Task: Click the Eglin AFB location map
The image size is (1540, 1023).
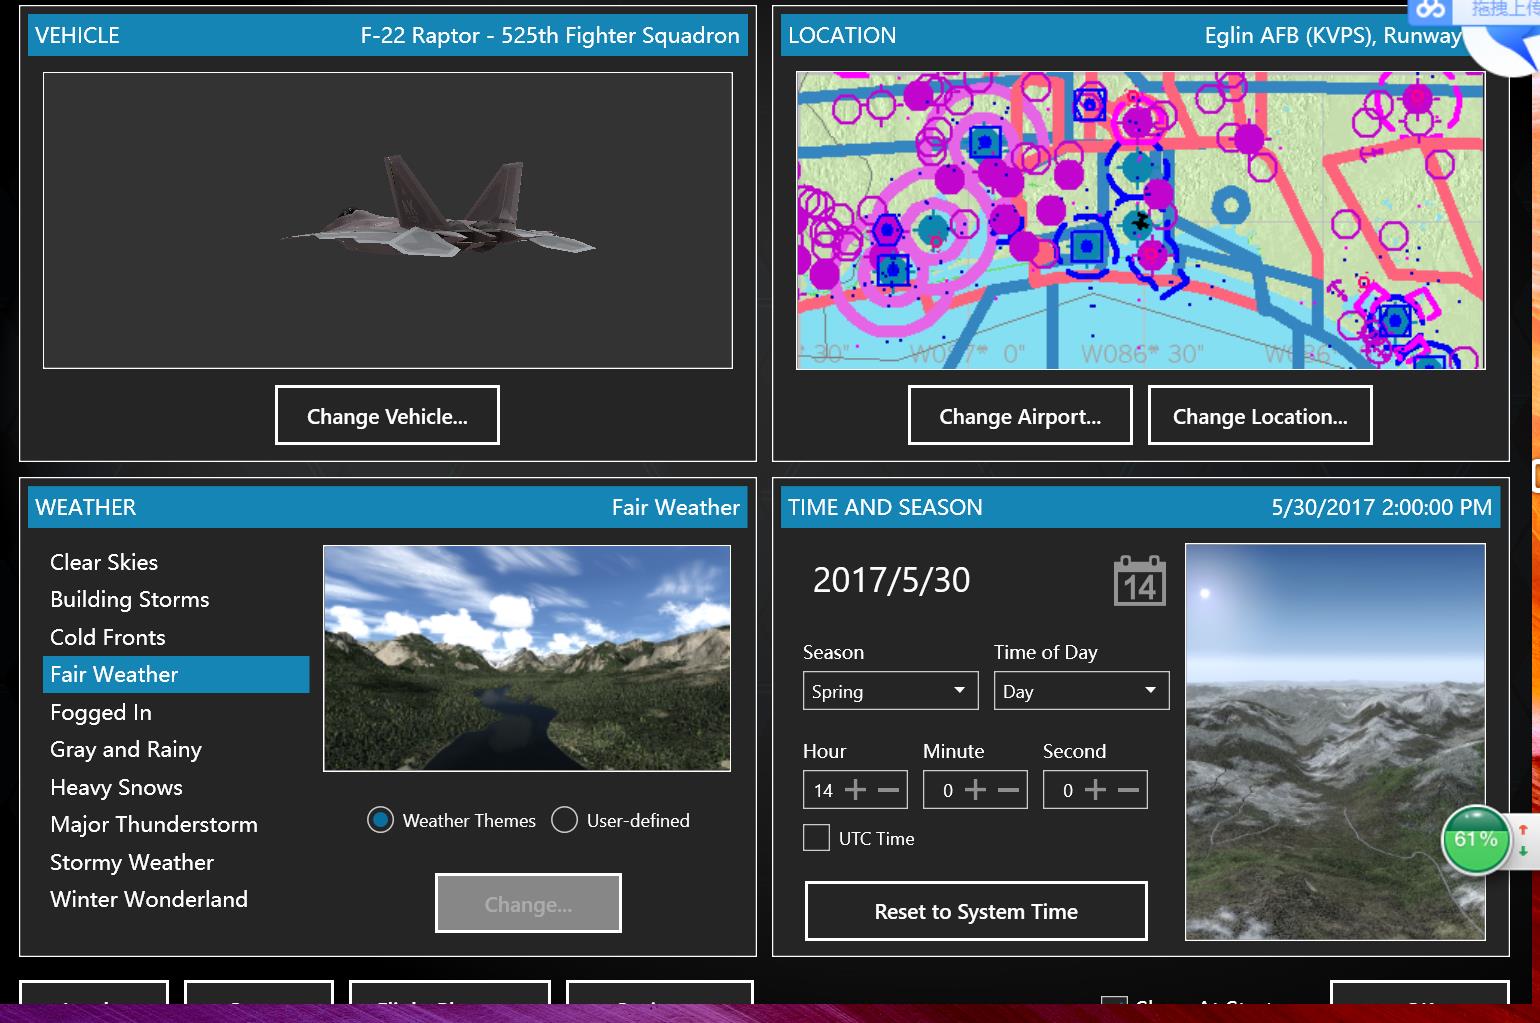Action: point(1140,220)
